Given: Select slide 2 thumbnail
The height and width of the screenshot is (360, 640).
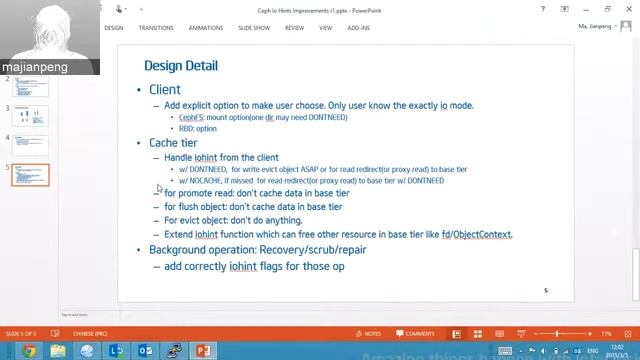Looking at the screenshot, I should point(31,86).
